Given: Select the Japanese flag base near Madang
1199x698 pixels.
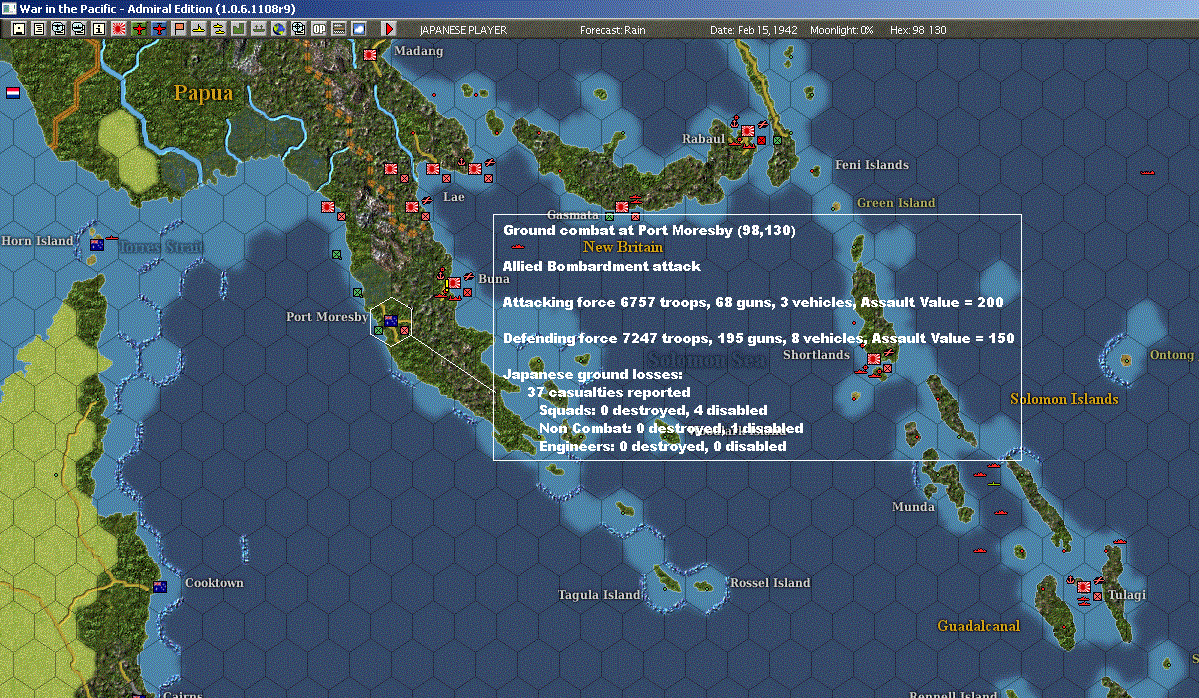Looking at the screenshot, I should 370,55.
